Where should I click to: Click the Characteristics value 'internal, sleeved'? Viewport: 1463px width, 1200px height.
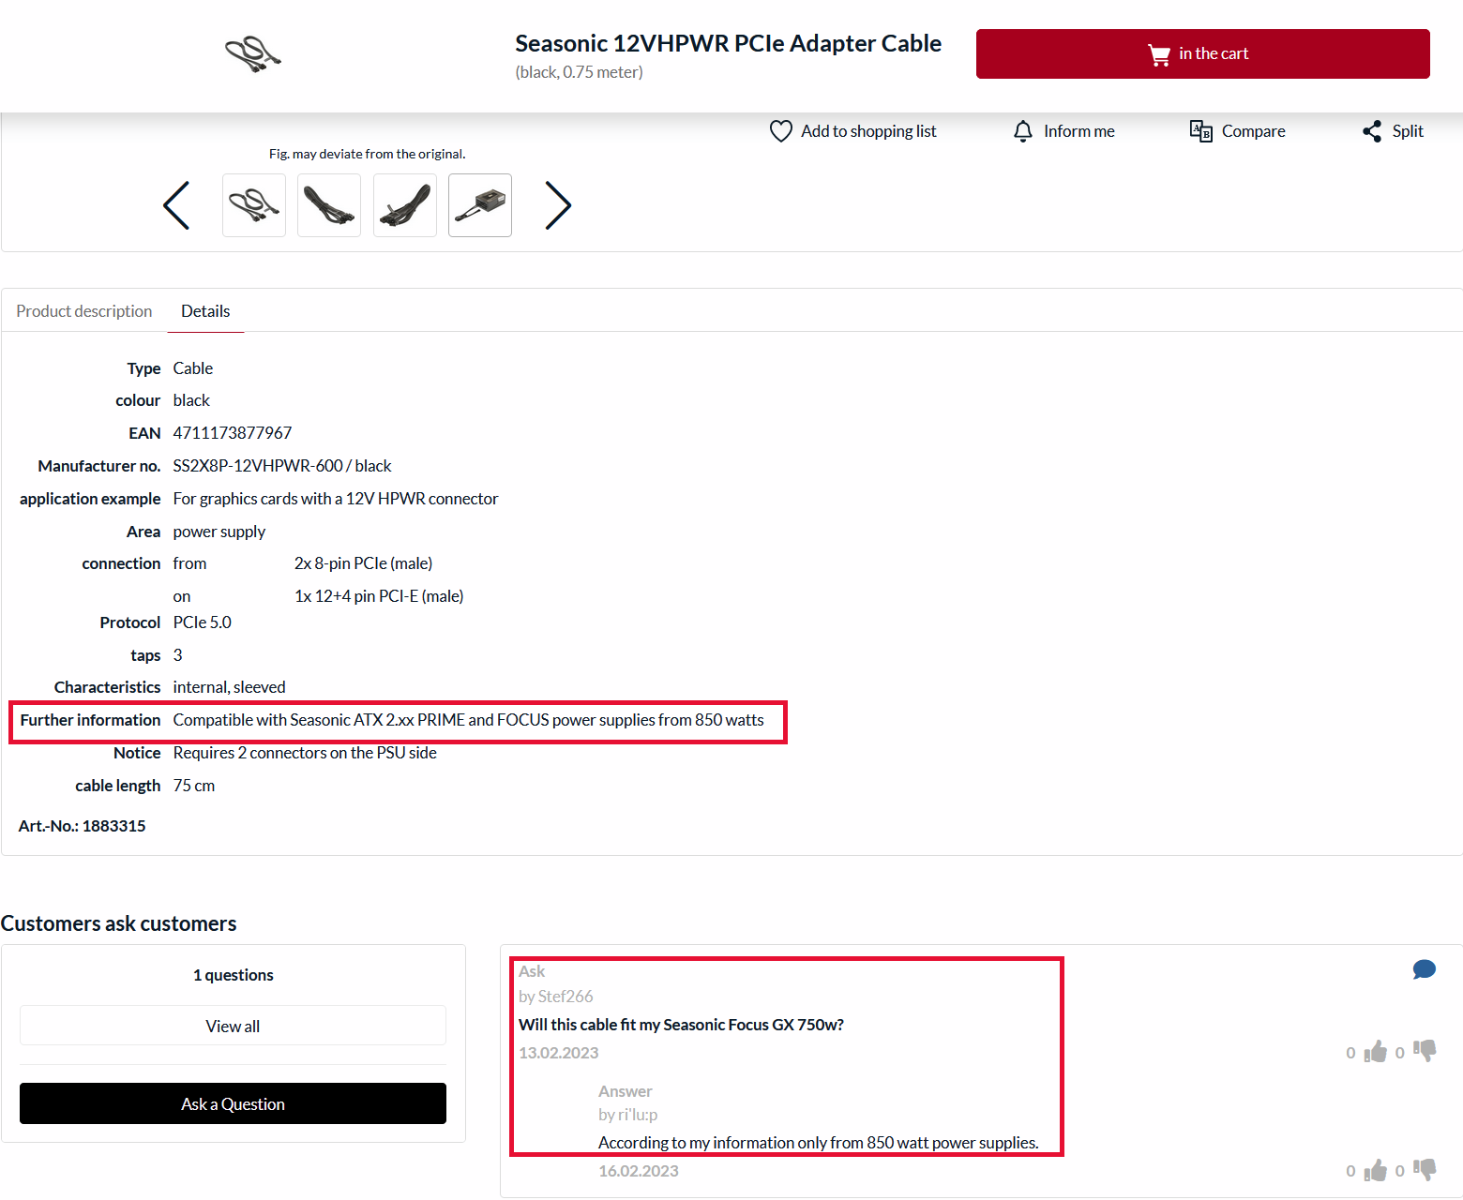click(229, 687)
